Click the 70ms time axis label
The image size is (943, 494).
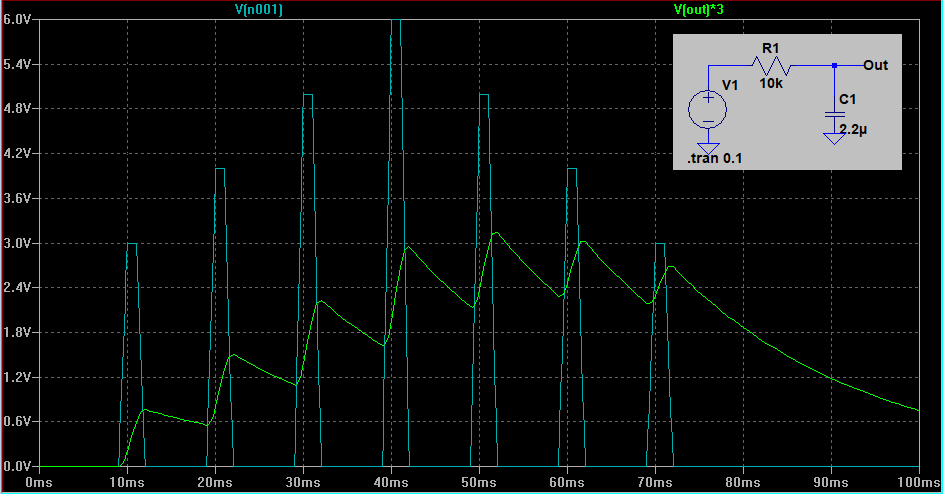coord(655,482)
